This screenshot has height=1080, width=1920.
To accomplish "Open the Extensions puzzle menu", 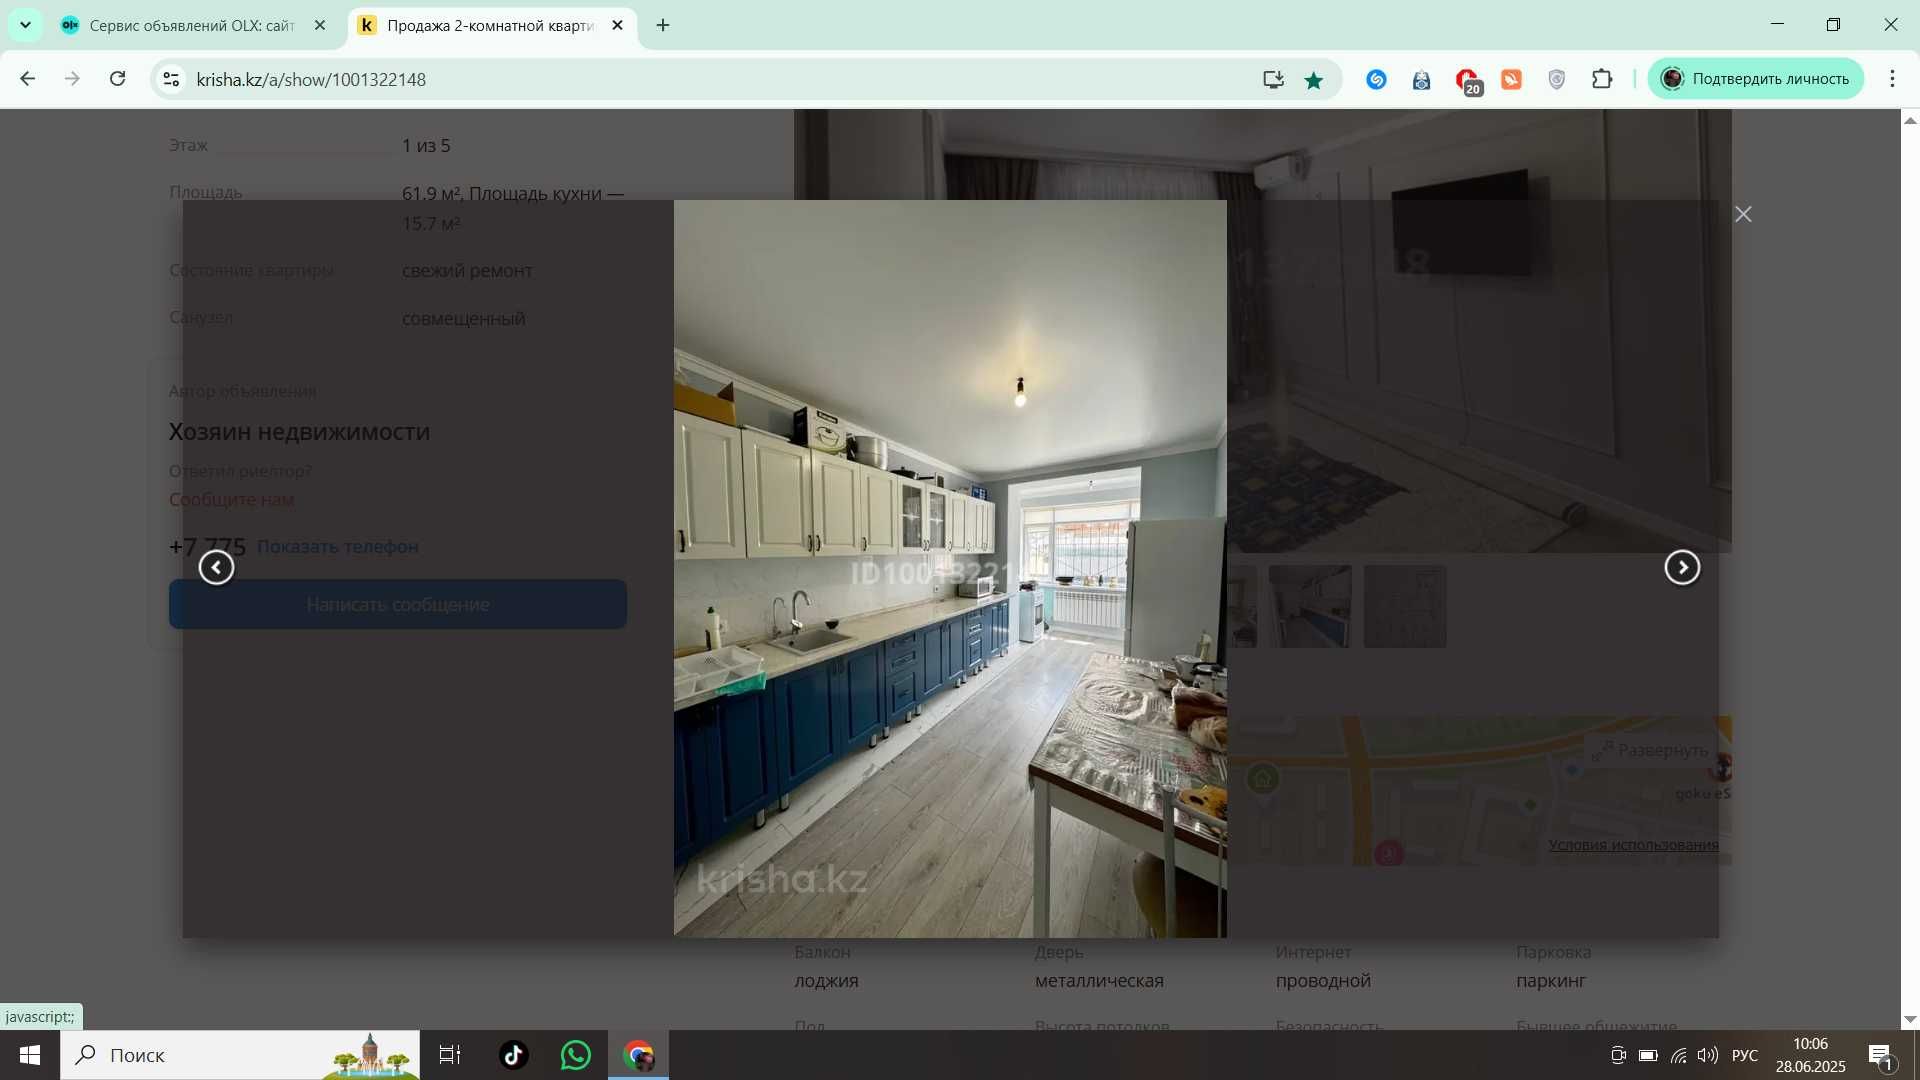I will [x=1602, y=79].
